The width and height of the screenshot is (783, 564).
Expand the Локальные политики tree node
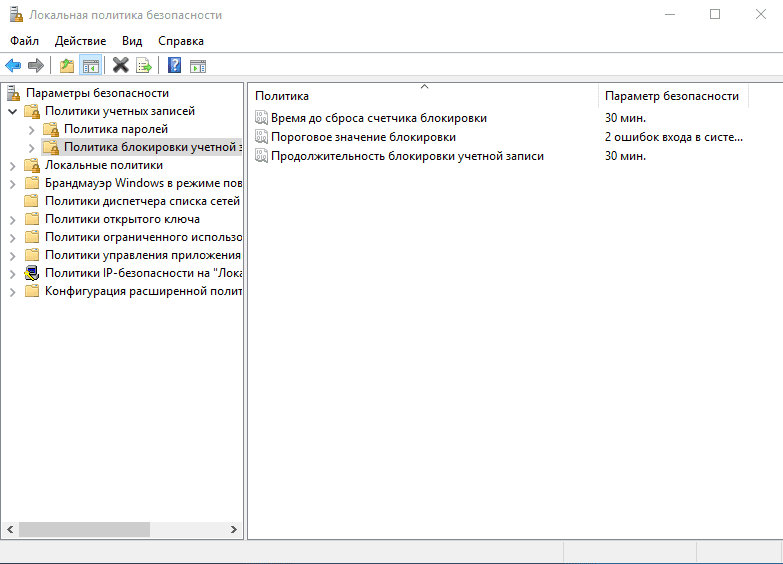[13, 165]
